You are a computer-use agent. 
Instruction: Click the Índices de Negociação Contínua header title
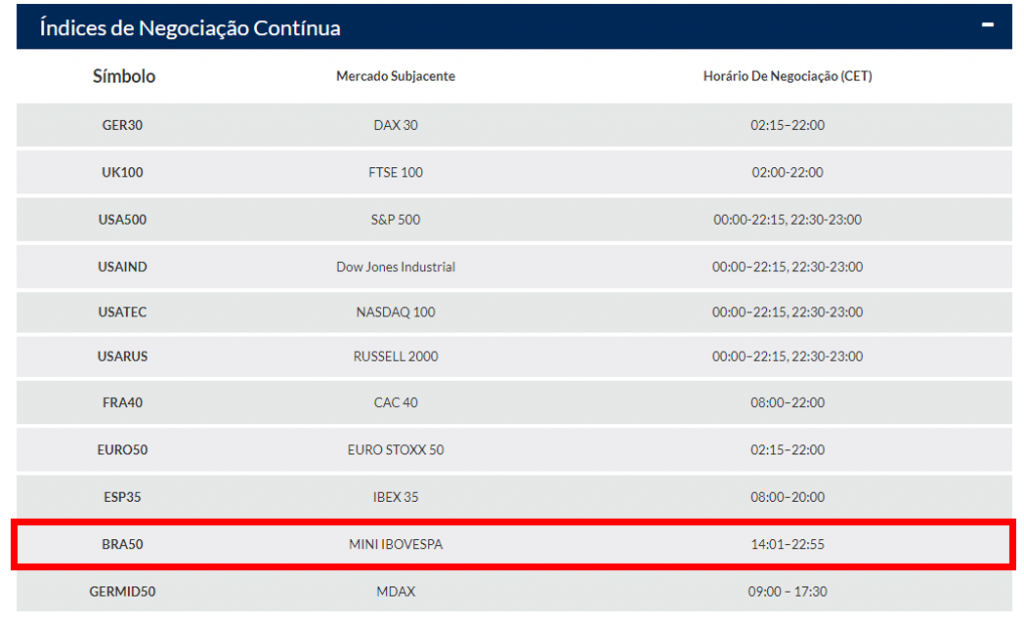coord(190,28)
